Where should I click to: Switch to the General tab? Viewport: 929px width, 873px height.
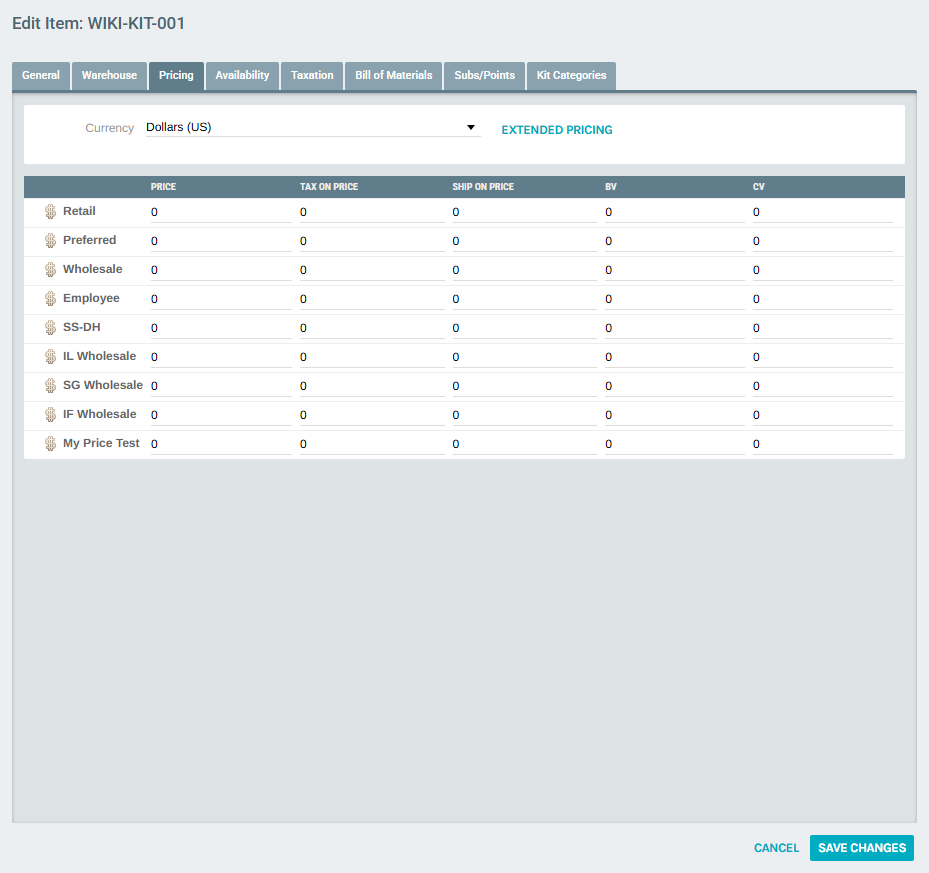point(41,76)
